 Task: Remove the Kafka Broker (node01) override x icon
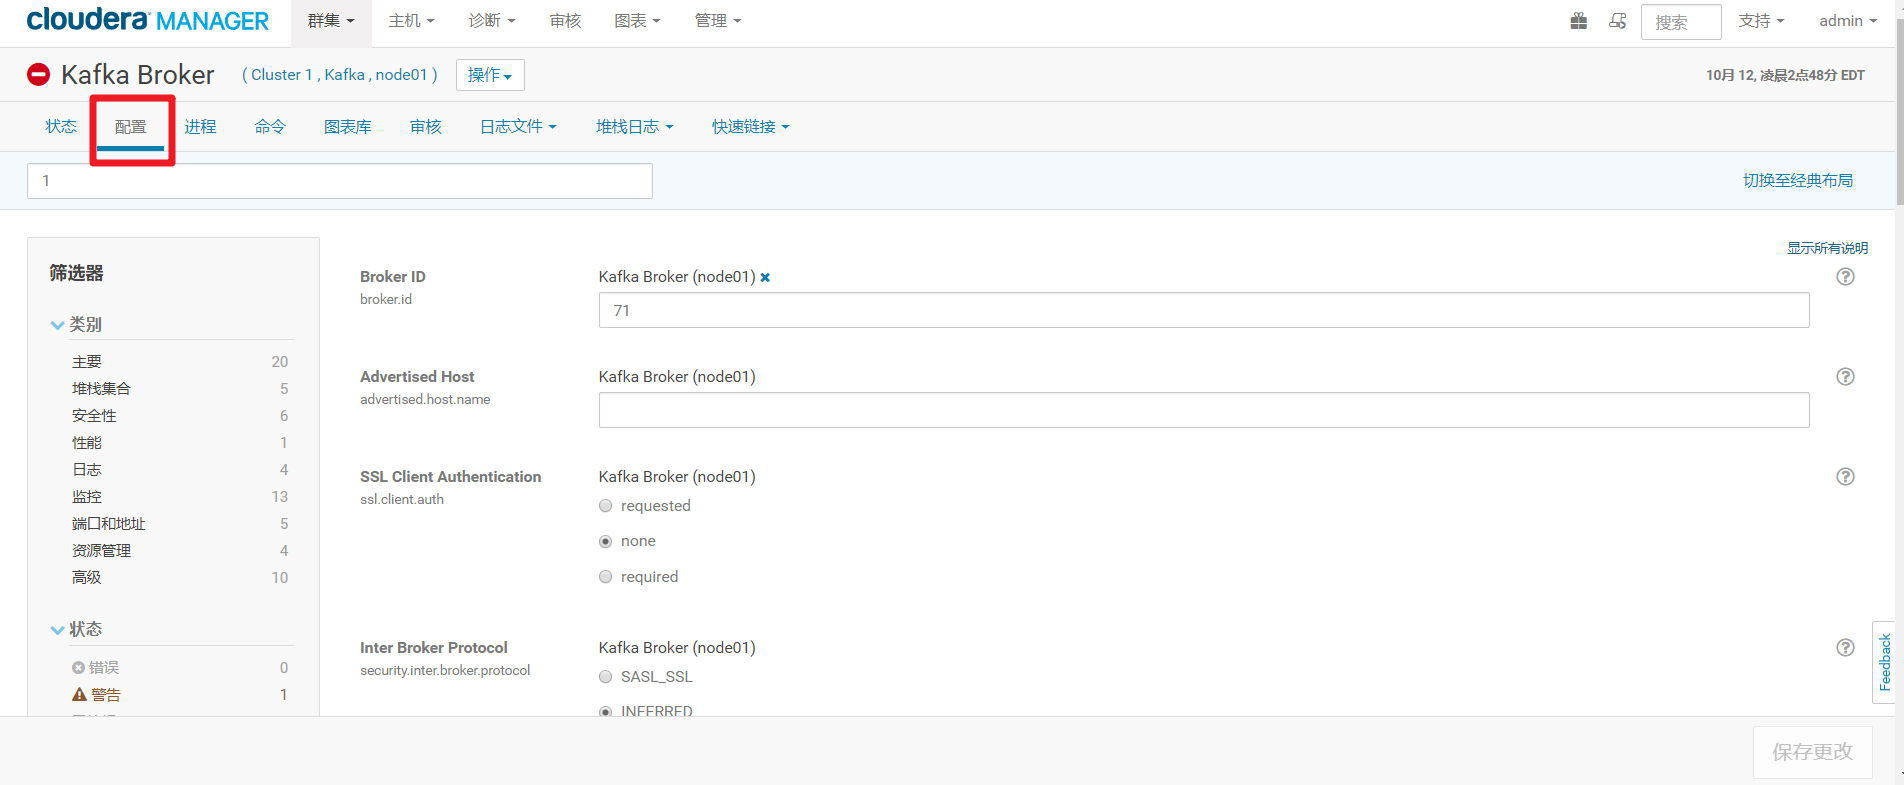pos(765,277)
